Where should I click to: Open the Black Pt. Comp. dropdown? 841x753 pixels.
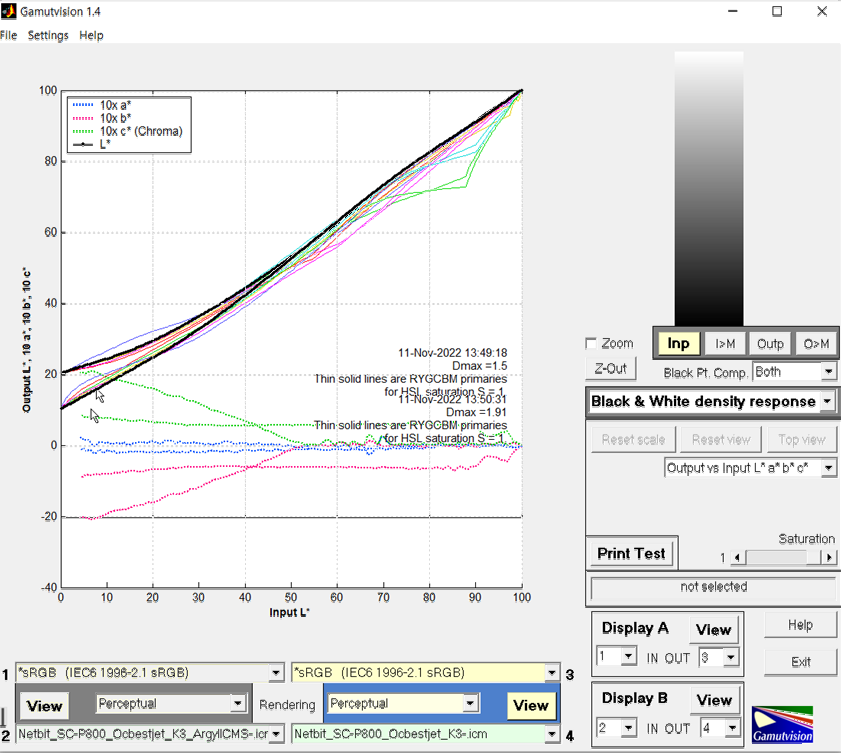tap(794, 371)
